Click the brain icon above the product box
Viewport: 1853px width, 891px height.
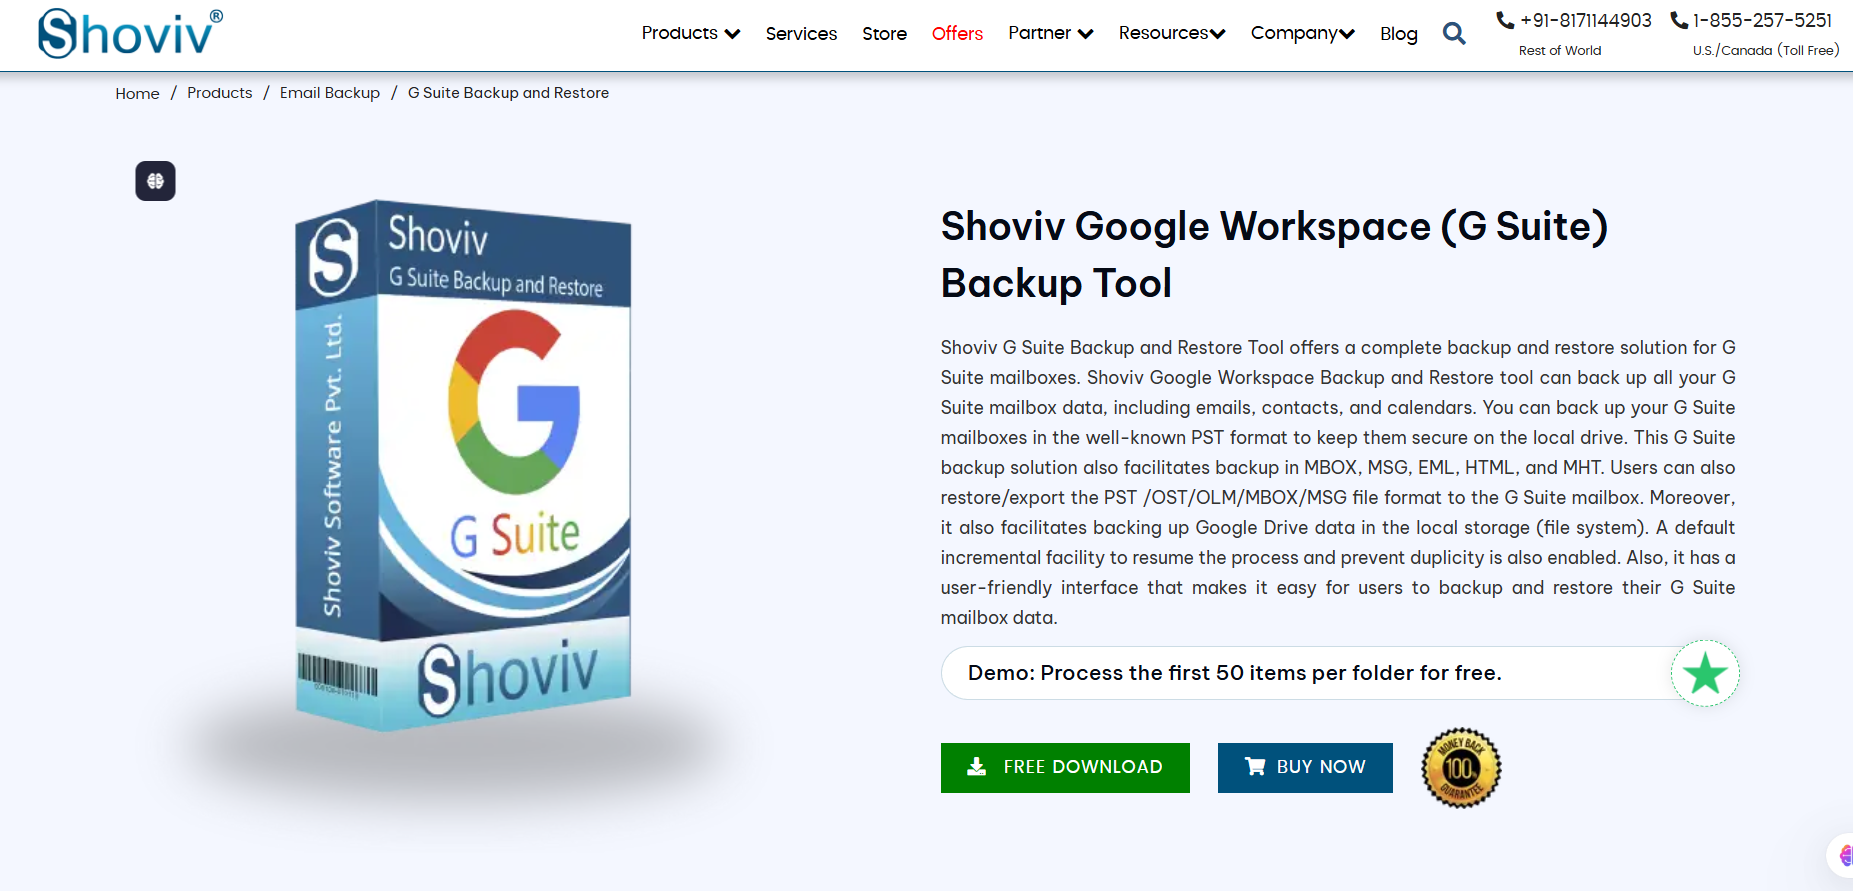pos(155,181)
